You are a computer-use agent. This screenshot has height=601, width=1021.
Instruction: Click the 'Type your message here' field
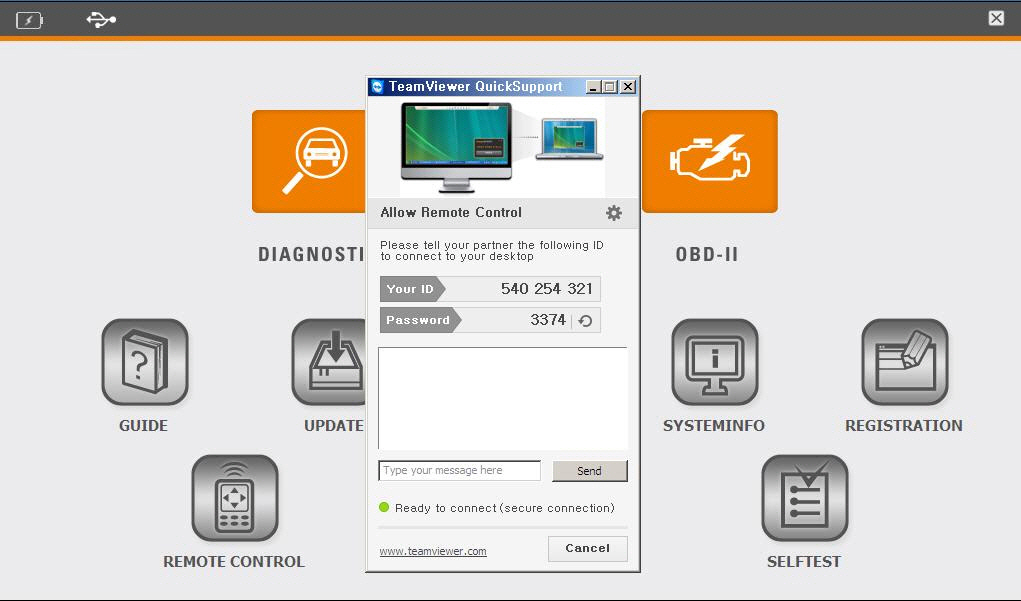[459, 471]
